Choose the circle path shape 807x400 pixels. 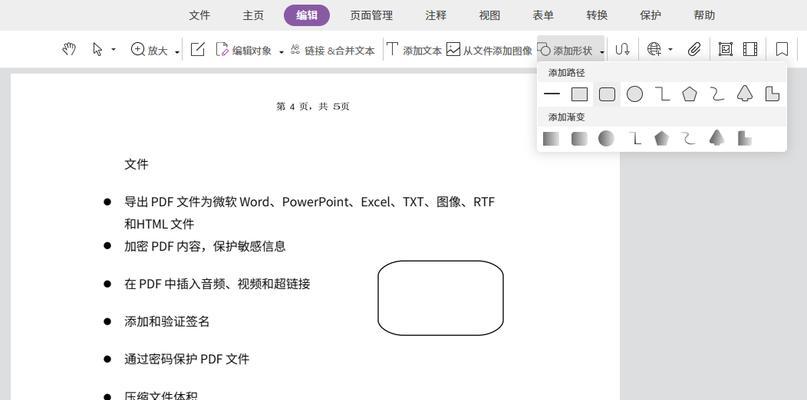click(x=635, y=94)
